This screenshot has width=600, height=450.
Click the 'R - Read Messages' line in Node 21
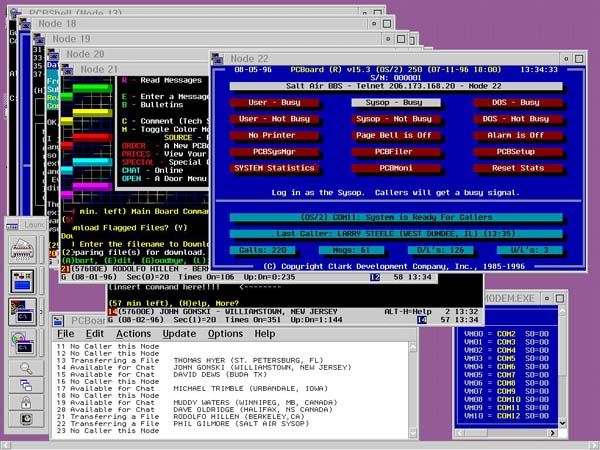click(162, 80)
